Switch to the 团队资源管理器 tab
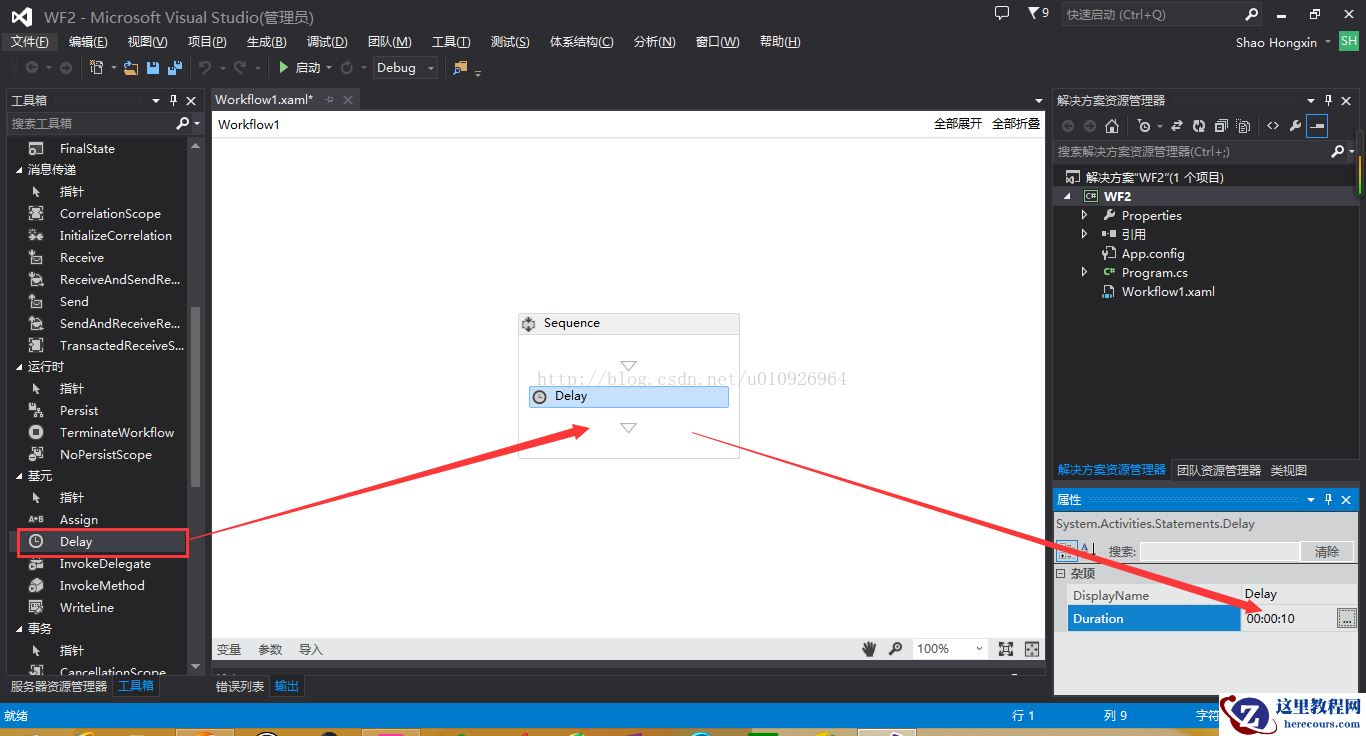Image resolution: width=1366 pixels, height=736 pixels. click(x=1218, y=470)
